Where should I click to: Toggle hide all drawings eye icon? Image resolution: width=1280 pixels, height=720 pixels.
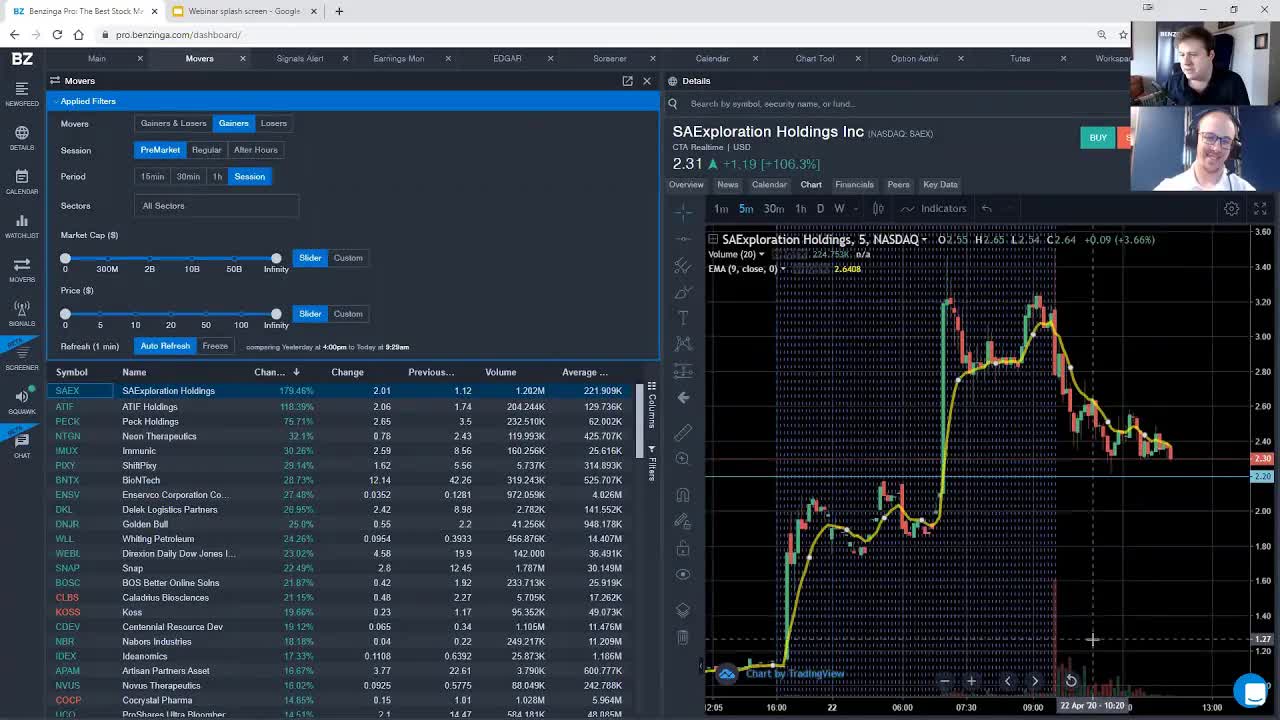(x=683, y=574)
